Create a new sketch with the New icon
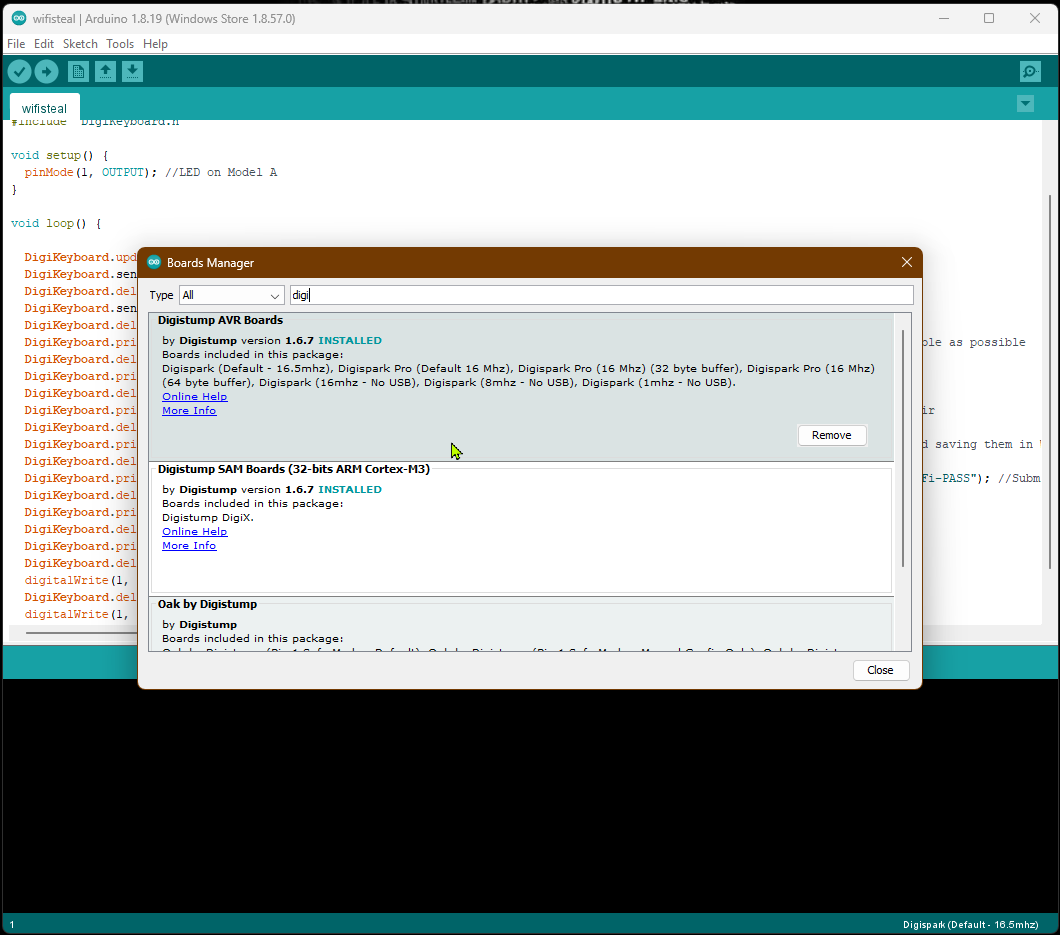Image resolution: width=1060 pixels, height=935 pixels. [x=78, y=71]
